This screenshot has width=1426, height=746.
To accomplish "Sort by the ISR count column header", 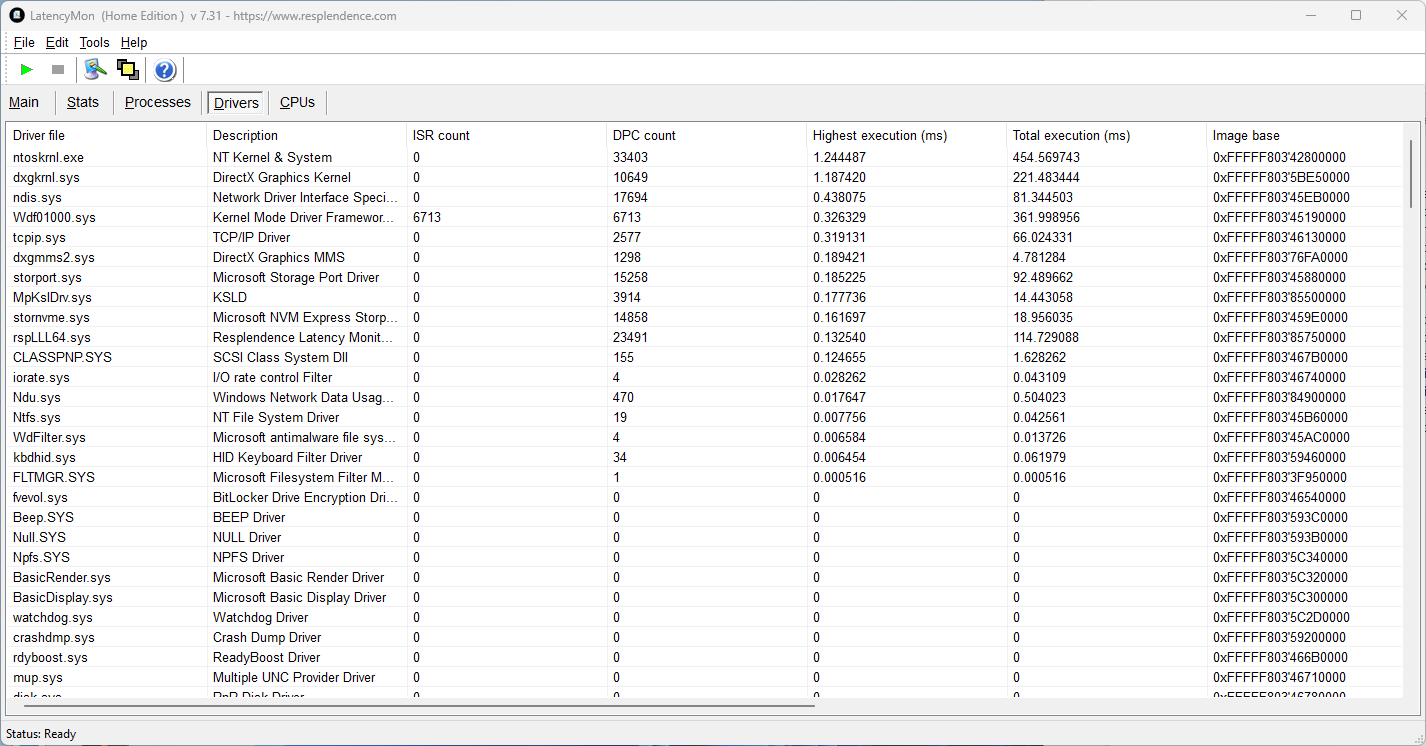I will coord(441,135).
